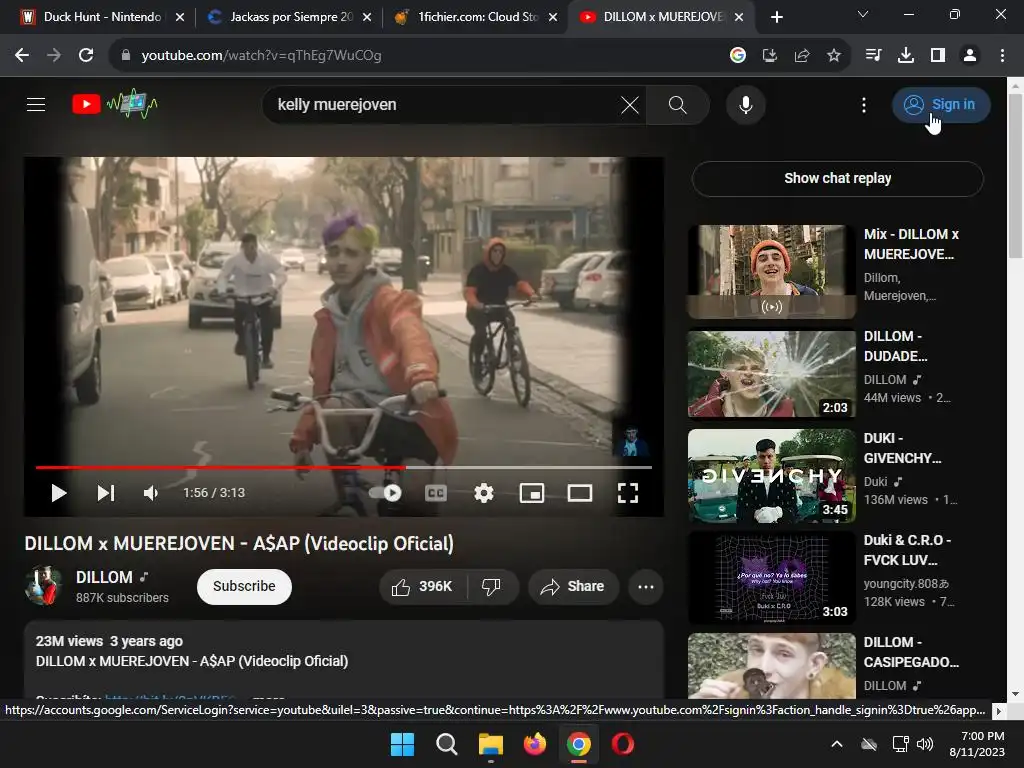
Task: Switch to the Duck Hunt - Nintendo tab
Action: point(101,17)
